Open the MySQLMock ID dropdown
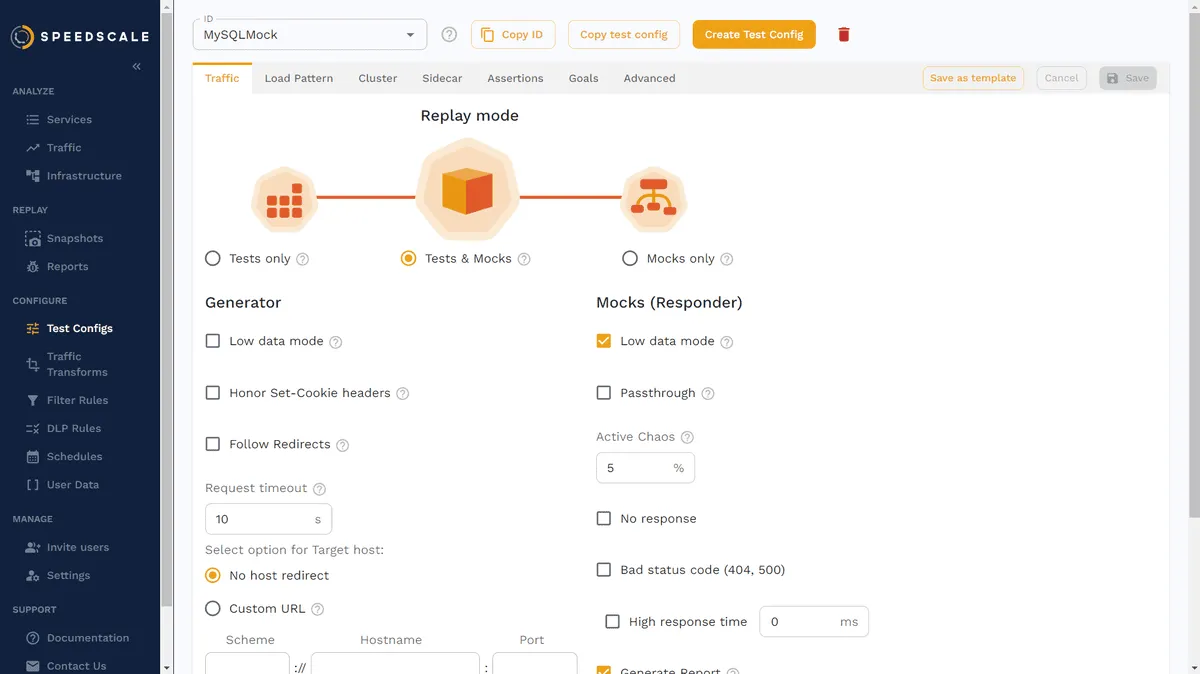Screen dimensions: 1200x674 point(309,35)
